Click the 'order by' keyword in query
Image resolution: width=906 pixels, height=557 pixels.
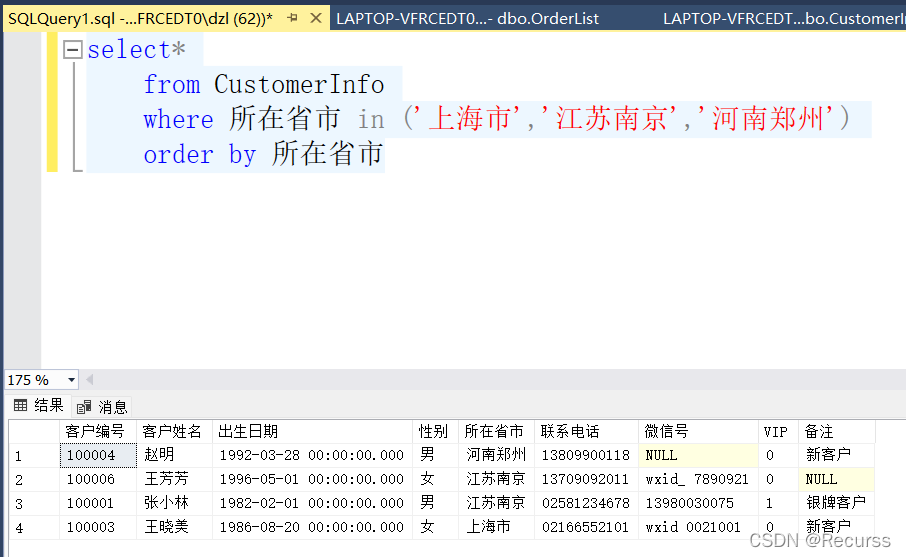tap(200, 155)
